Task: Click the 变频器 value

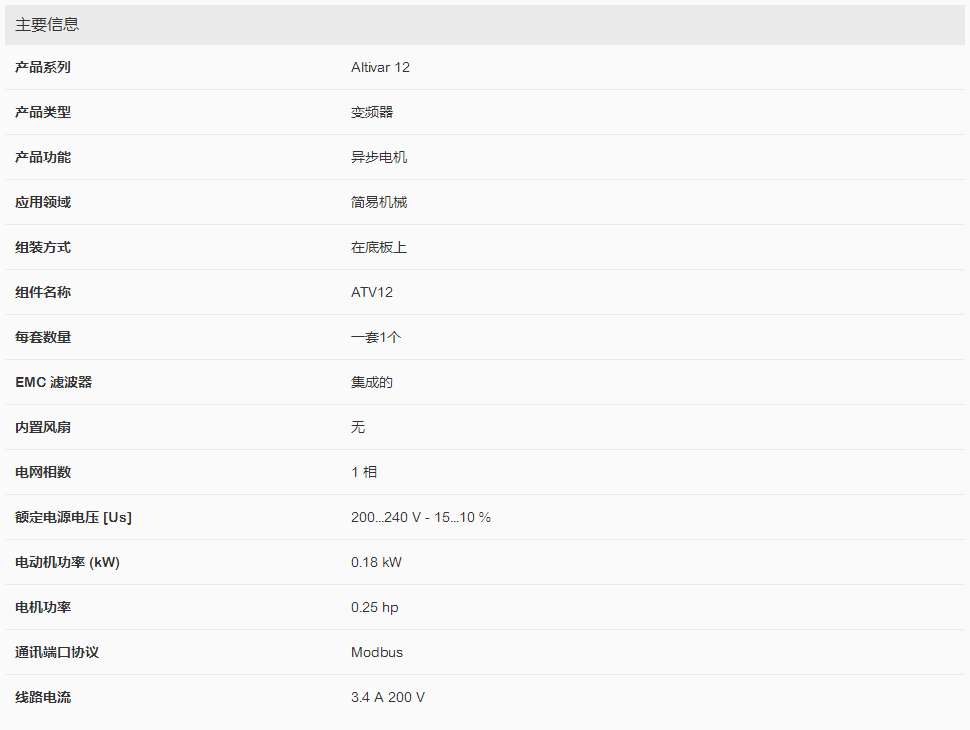Action: pos(372,113)
